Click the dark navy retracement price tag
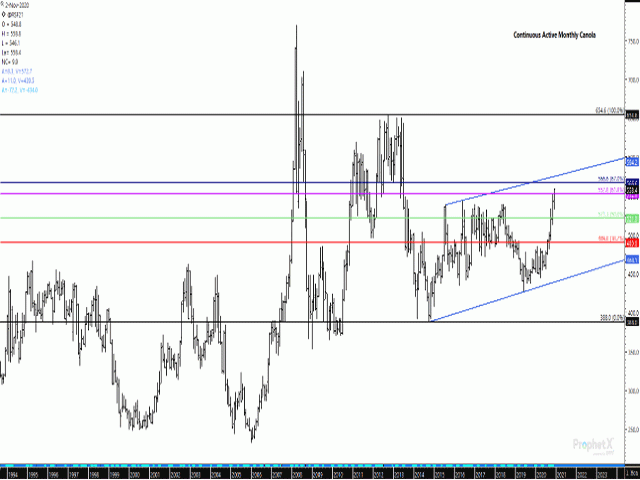Screen dimensions: 640x480 click(x=632, y=183)
